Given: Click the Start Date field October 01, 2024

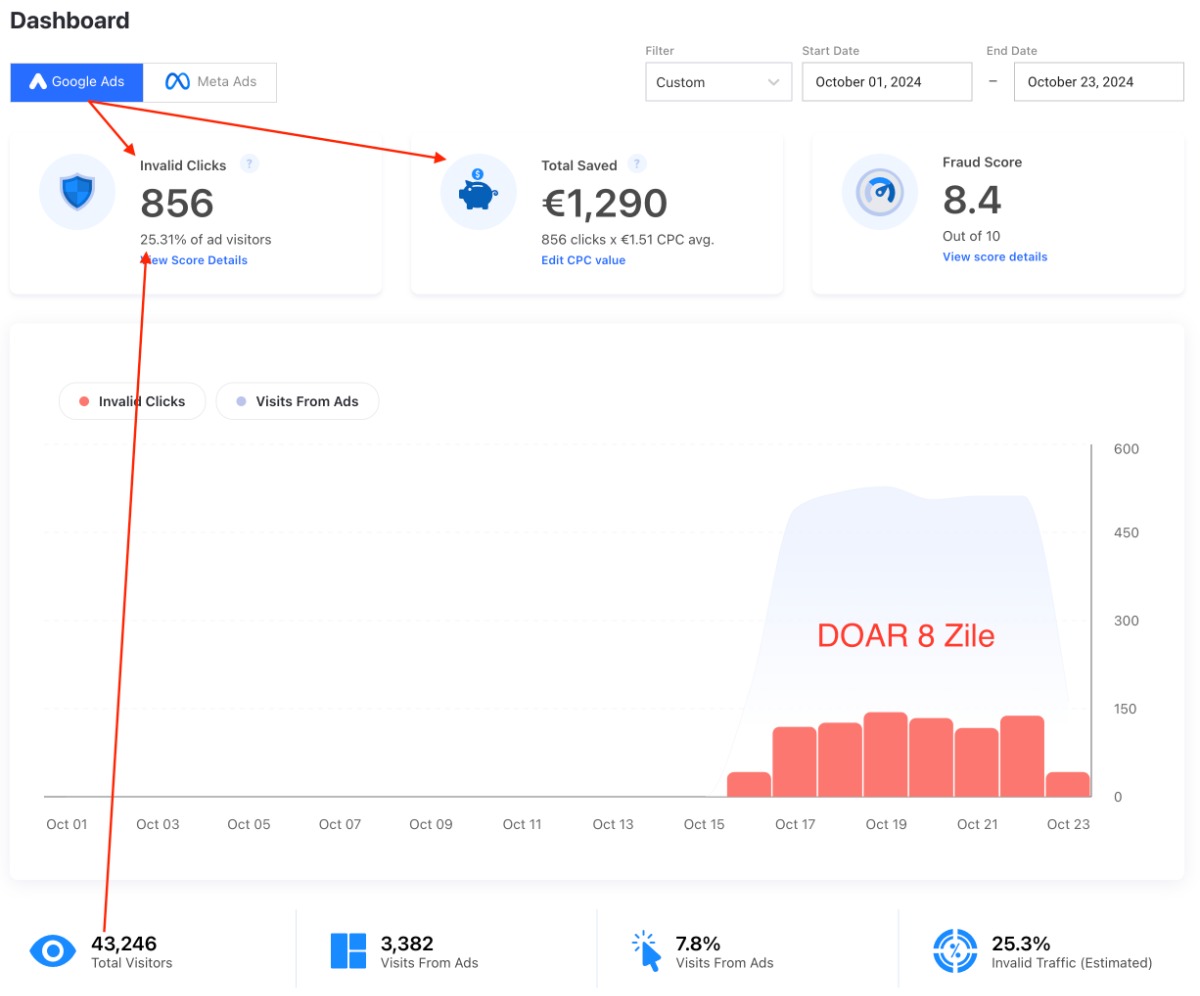Looking at the screenshot, I should click(x=887, y=82).
